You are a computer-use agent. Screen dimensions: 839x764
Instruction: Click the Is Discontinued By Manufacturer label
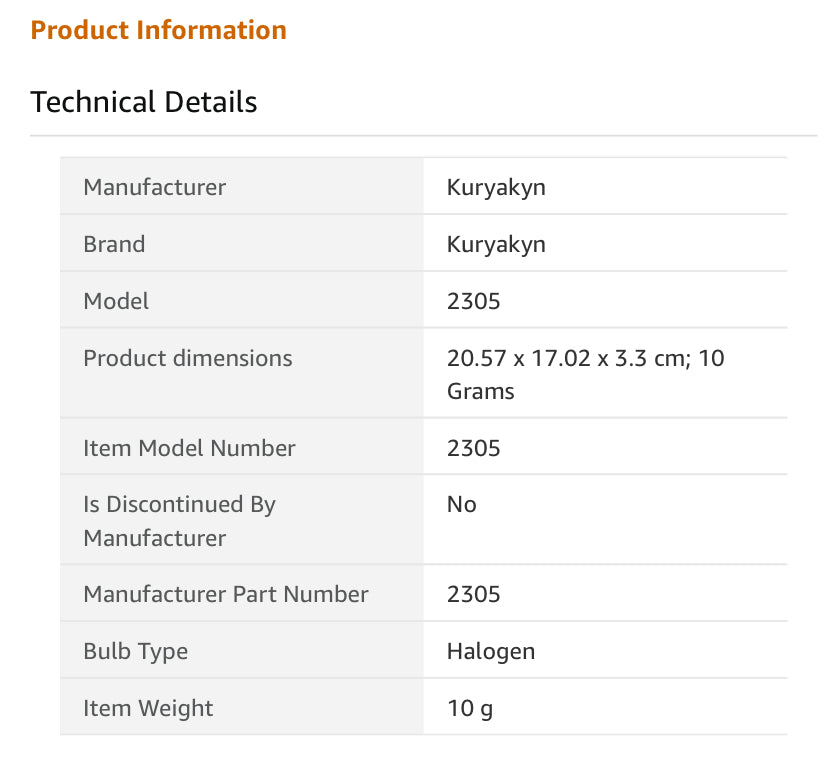(179, 521)
